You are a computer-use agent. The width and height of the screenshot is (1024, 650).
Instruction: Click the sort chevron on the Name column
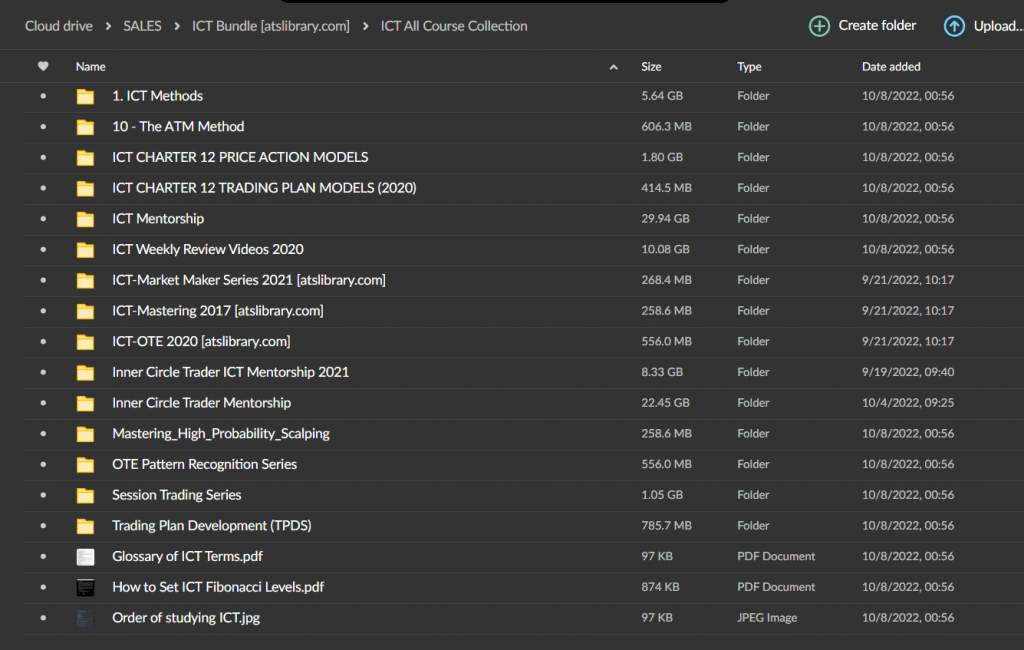click(x=613, y=66)
